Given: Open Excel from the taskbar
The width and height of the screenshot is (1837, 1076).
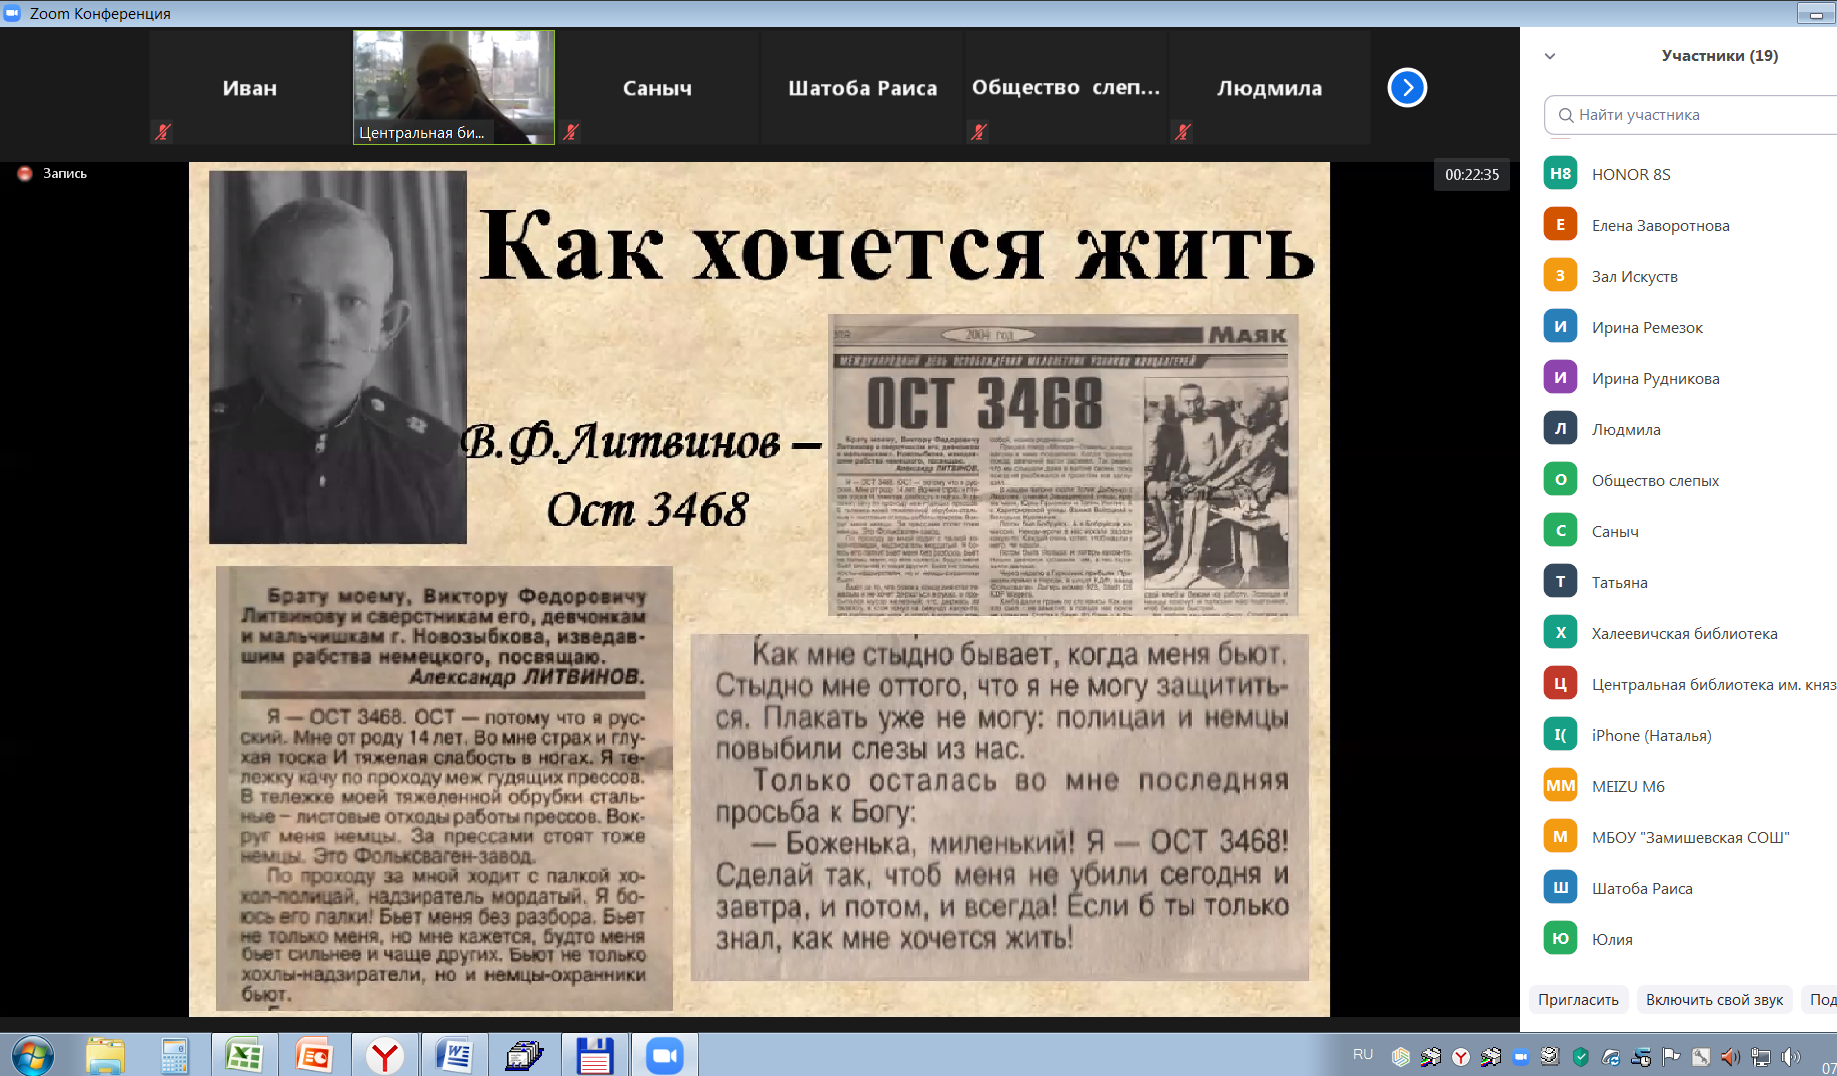Looking at the screenshot, I should 244,1056.
